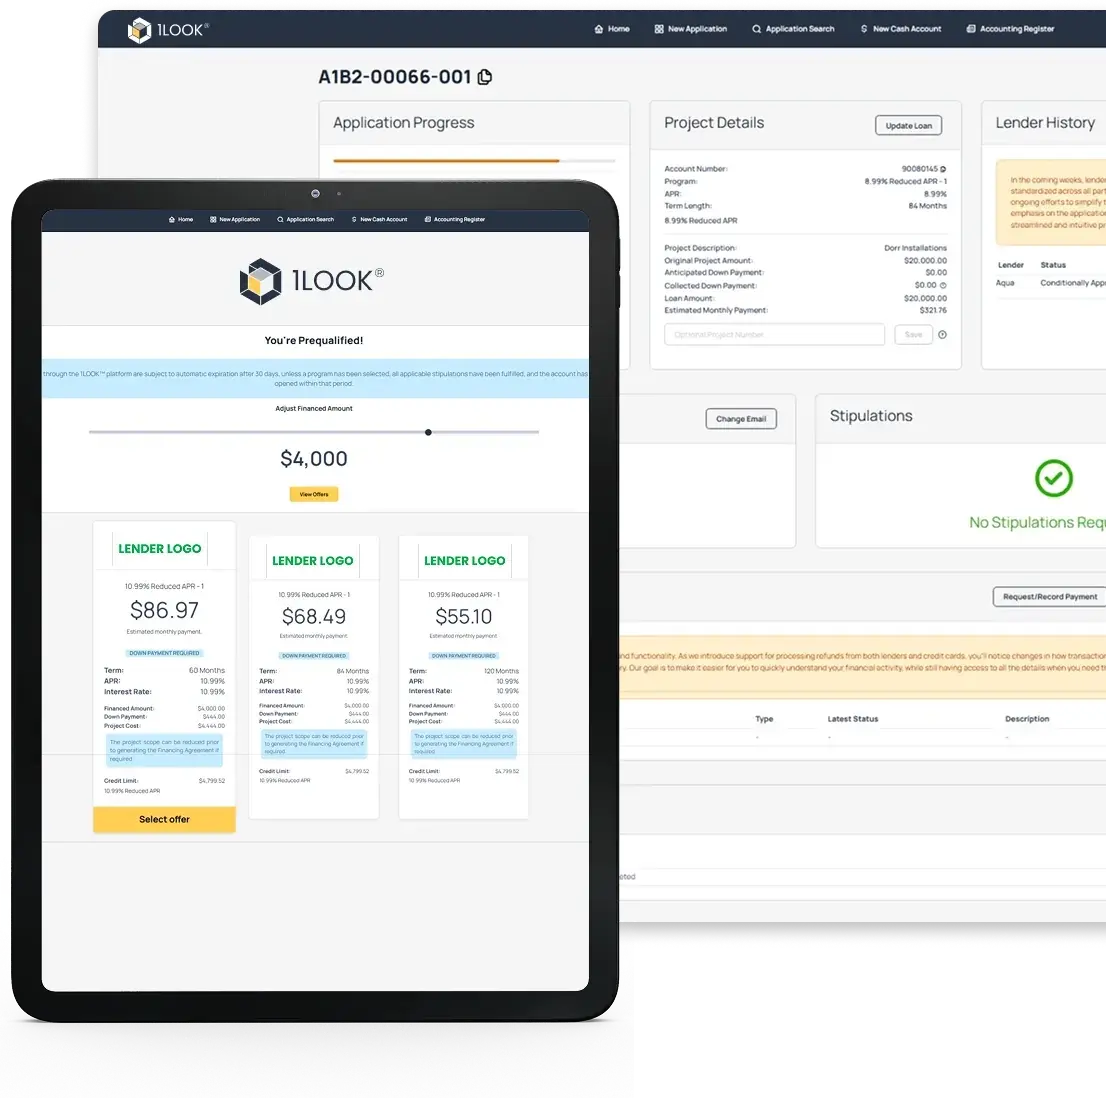Click the Change Email button
Image resolution: width=1106 pixels, height=1098 pixels.
point(741,419)
